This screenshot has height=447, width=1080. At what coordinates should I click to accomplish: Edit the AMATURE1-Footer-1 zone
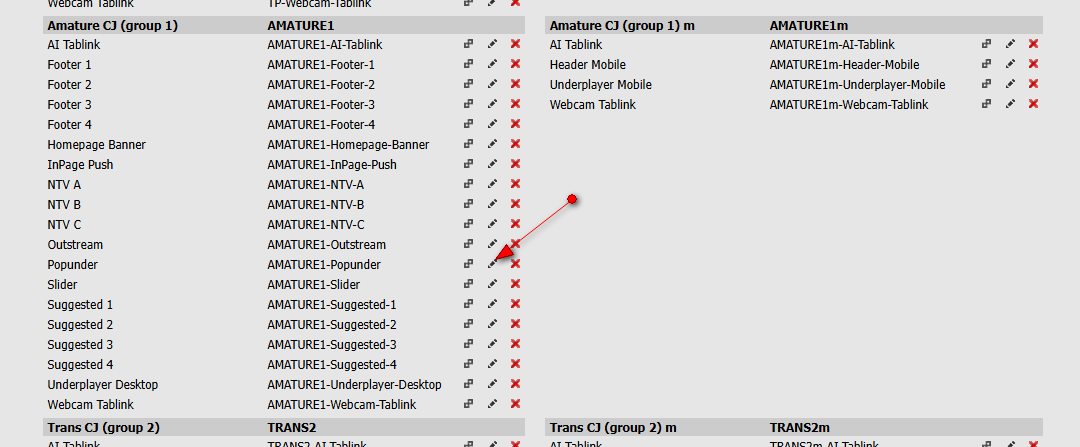[x=492, y=65]
